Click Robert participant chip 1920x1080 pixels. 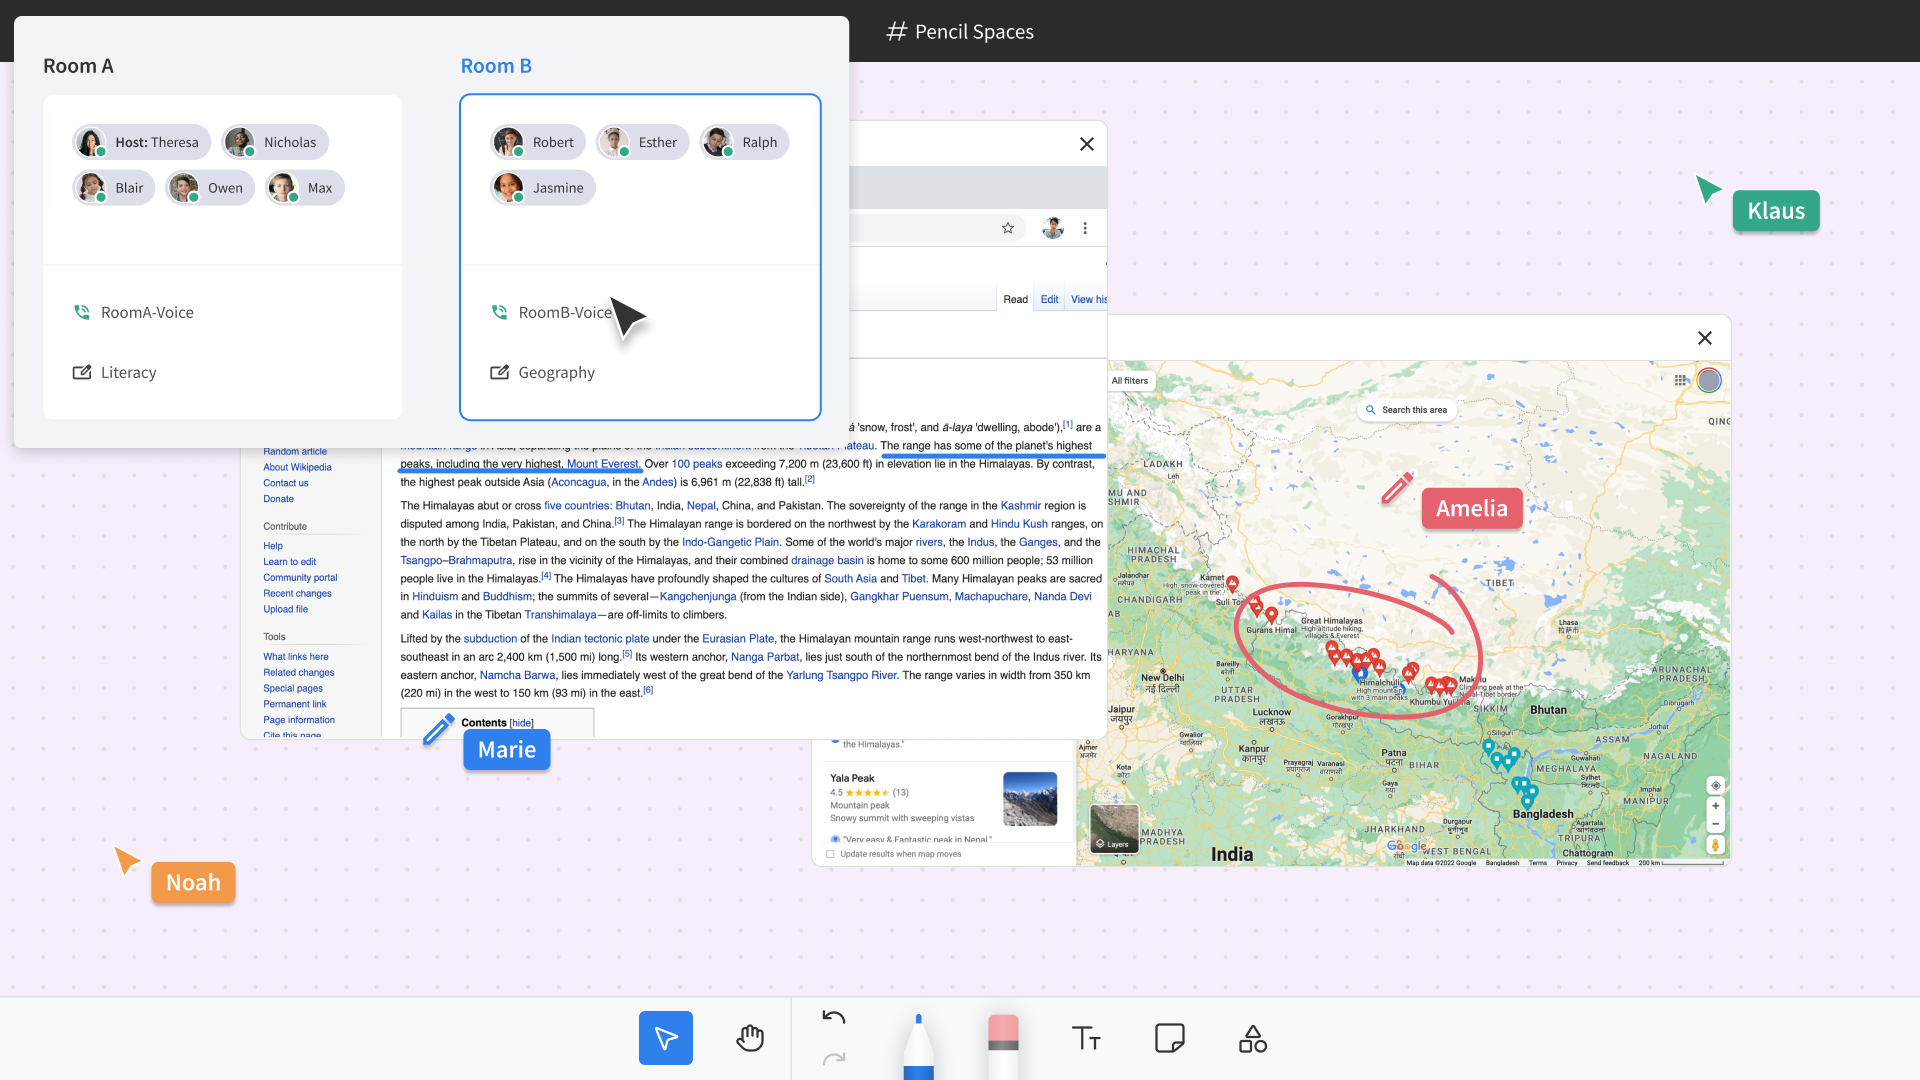point(538,142)
